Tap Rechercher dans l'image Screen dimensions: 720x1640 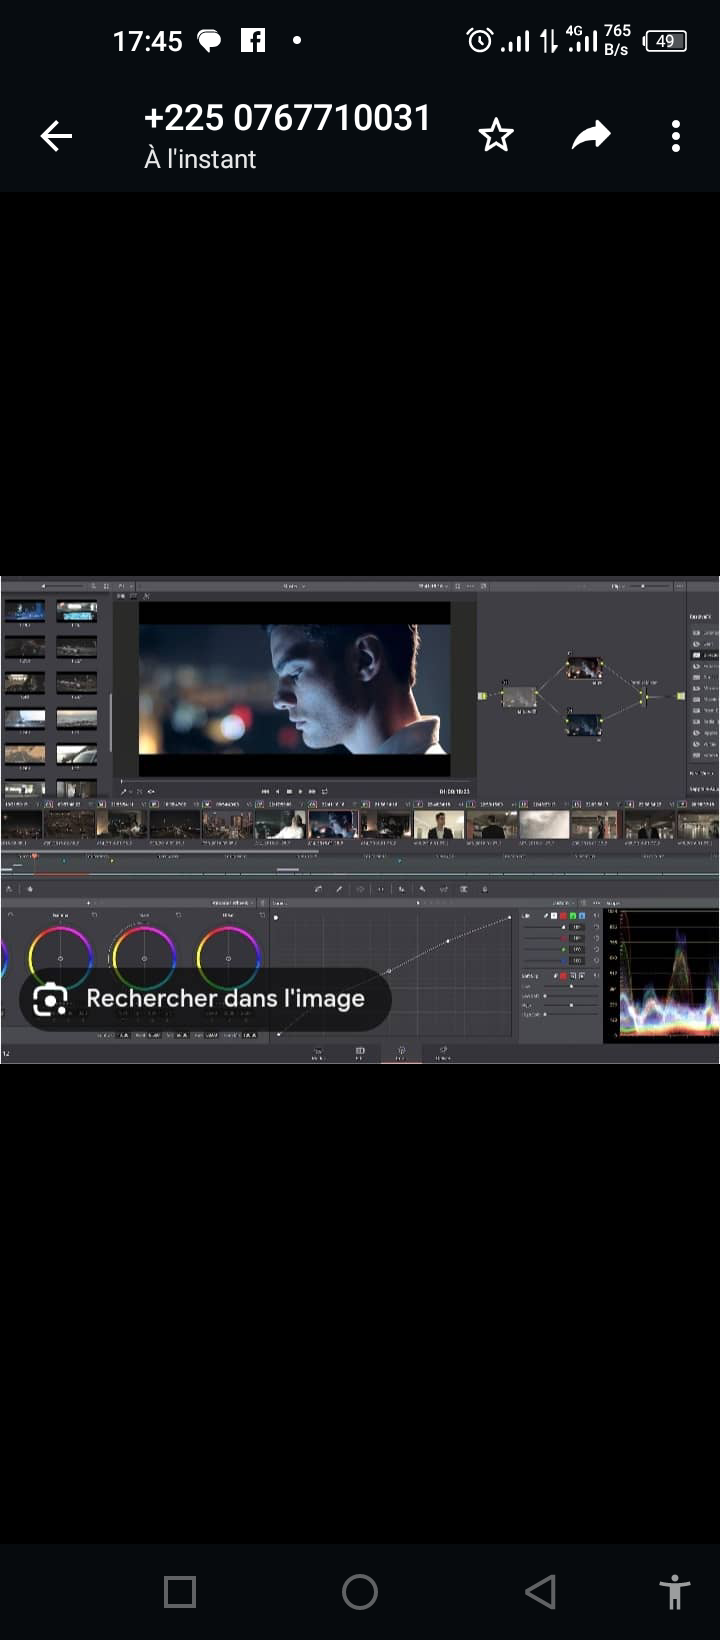click(205, 999)
